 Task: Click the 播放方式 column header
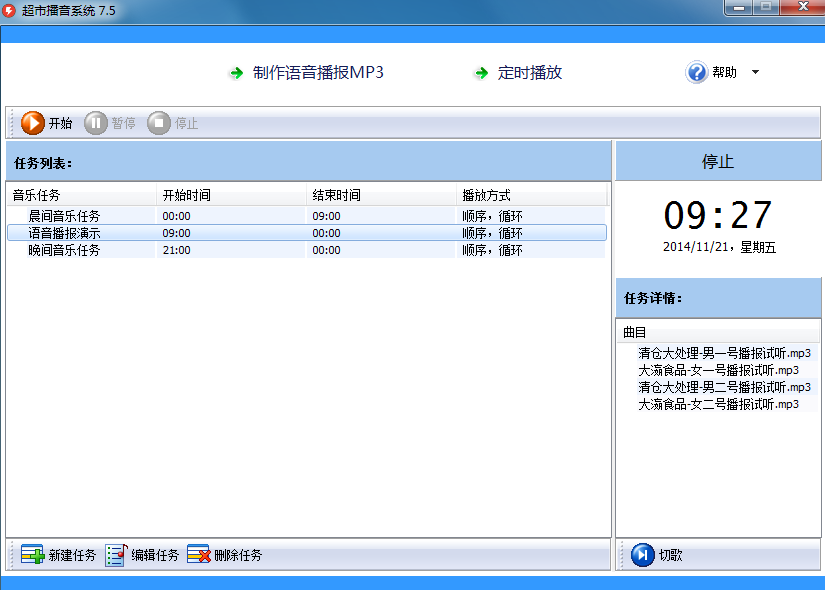coord(531,195)
